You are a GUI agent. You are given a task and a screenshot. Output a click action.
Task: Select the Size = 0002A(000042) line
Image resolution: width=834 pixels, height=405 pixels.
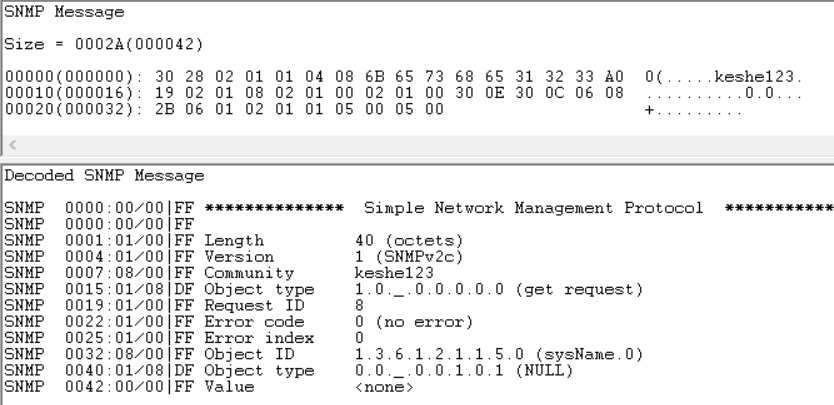(68, 45)
